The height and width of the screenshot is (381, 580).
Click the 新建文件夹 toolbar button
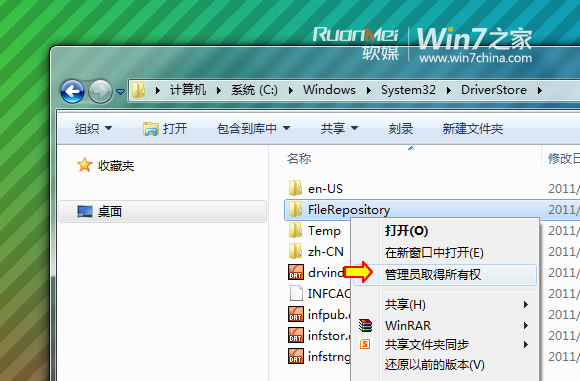(x=473, y=129)
